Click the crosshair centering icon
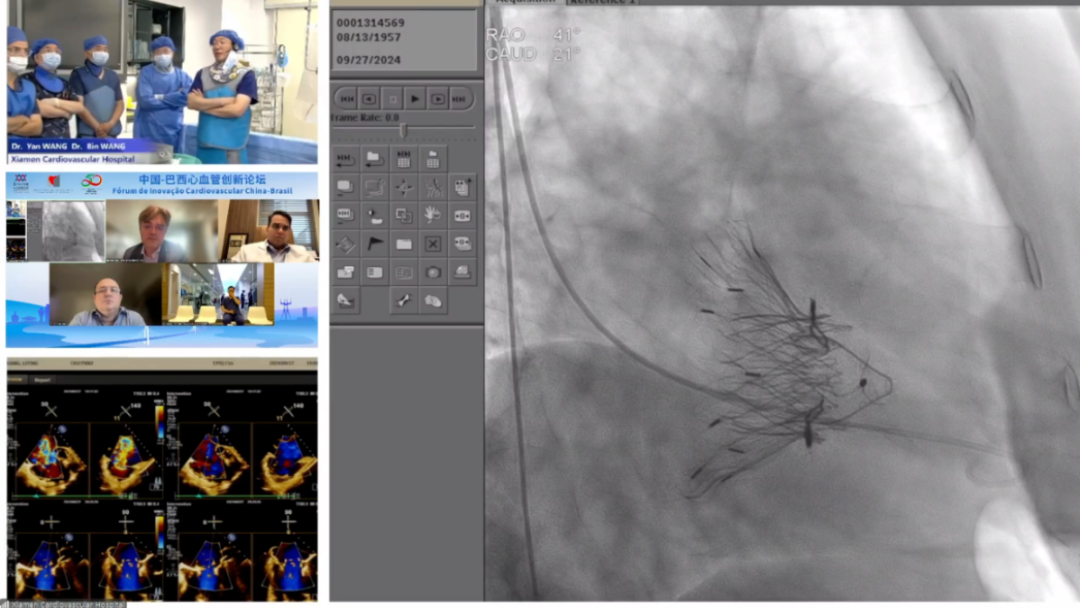Image resolution: width=1080 pixels, height=608 pixels. 404,187
